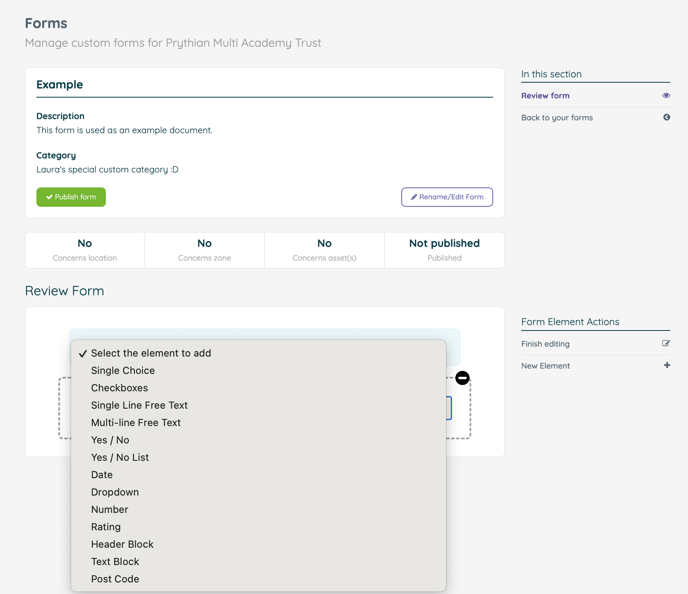Screen dimensions: 688x594
Task: Click the Publish form button
Action: click(71, 197)
